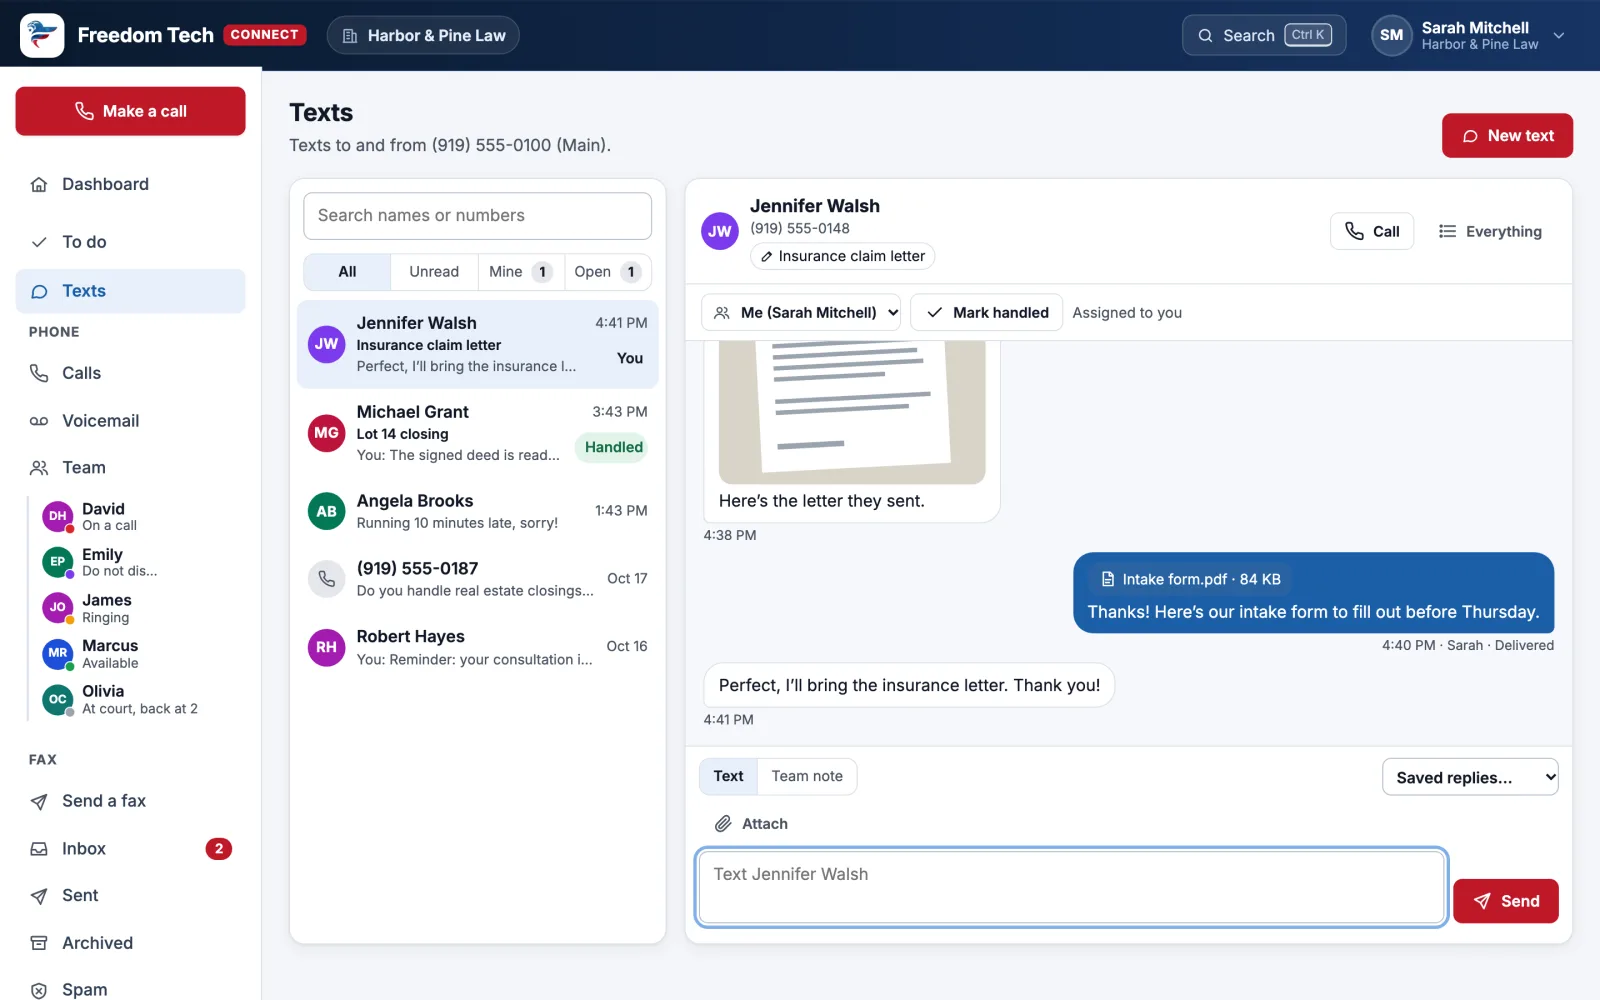This screenshot has width=1600, height=1000.
Task: Click pencil icon on Insurance claim letter tag
Action: [x=766, y=257]
